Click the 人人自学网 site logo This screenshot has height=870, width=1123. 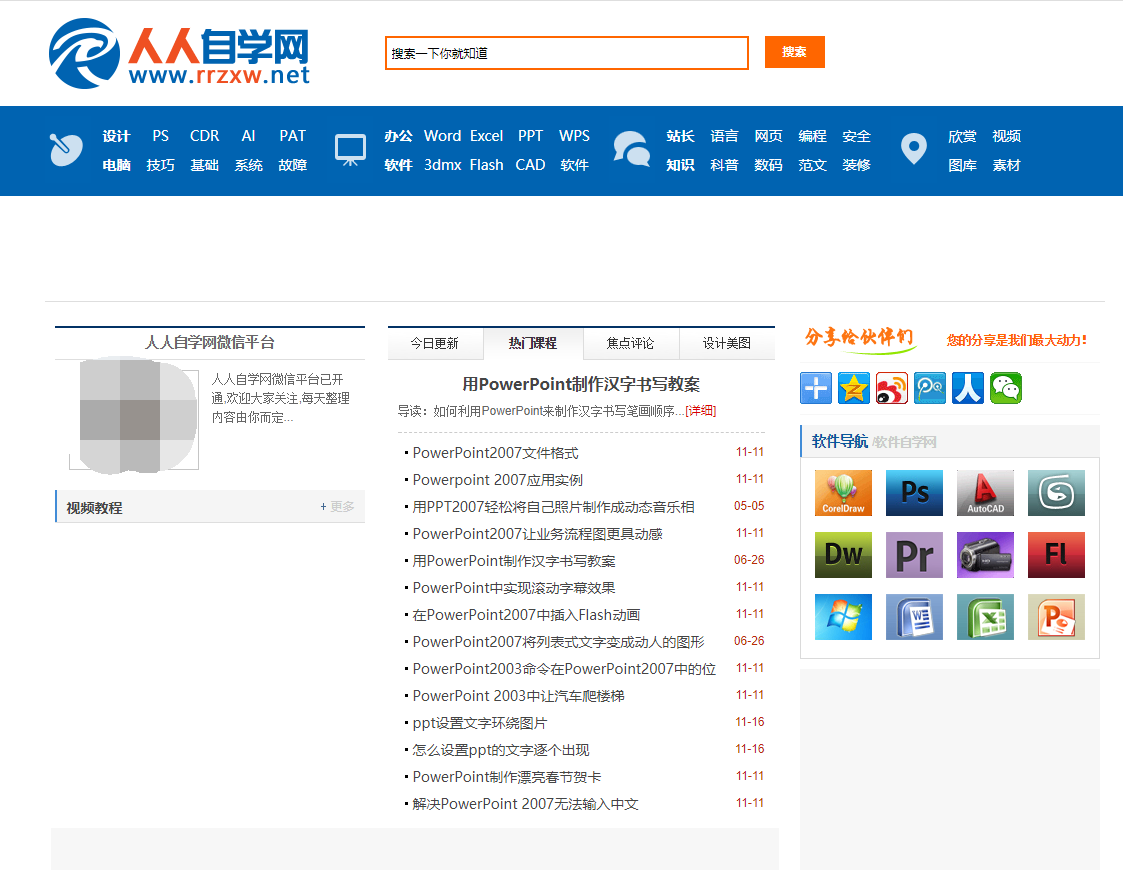coord(179,54)
